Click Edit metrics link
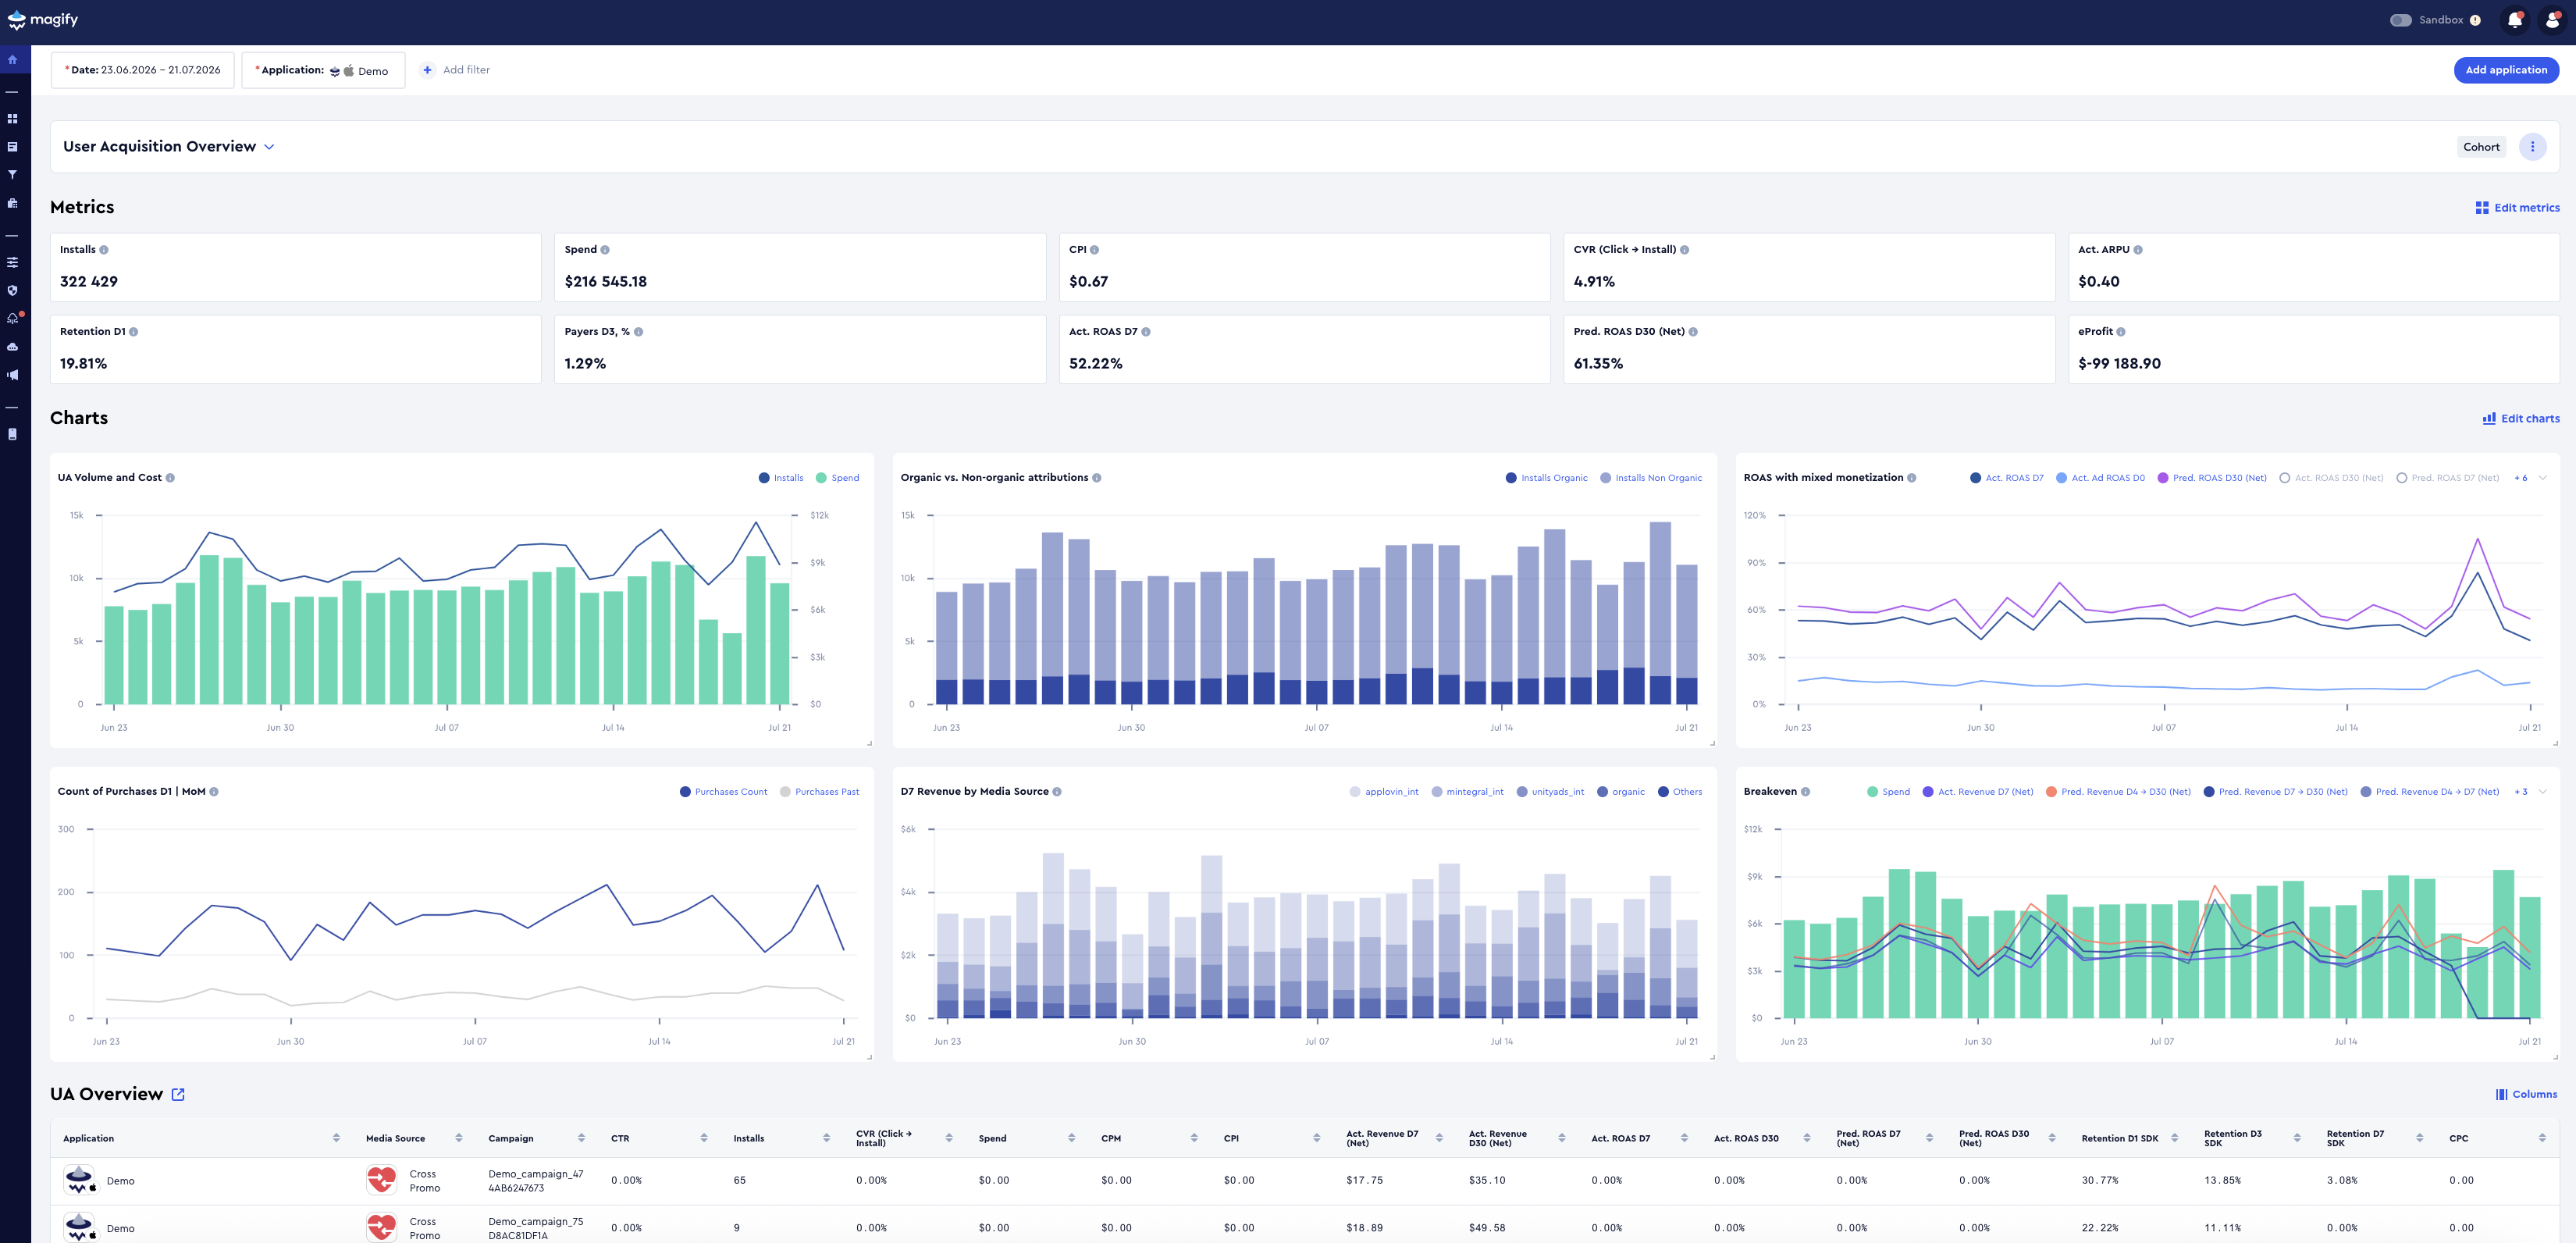Viewport: 2576px width, 1243px height. pyautogui.click(x=2517, y=208)
